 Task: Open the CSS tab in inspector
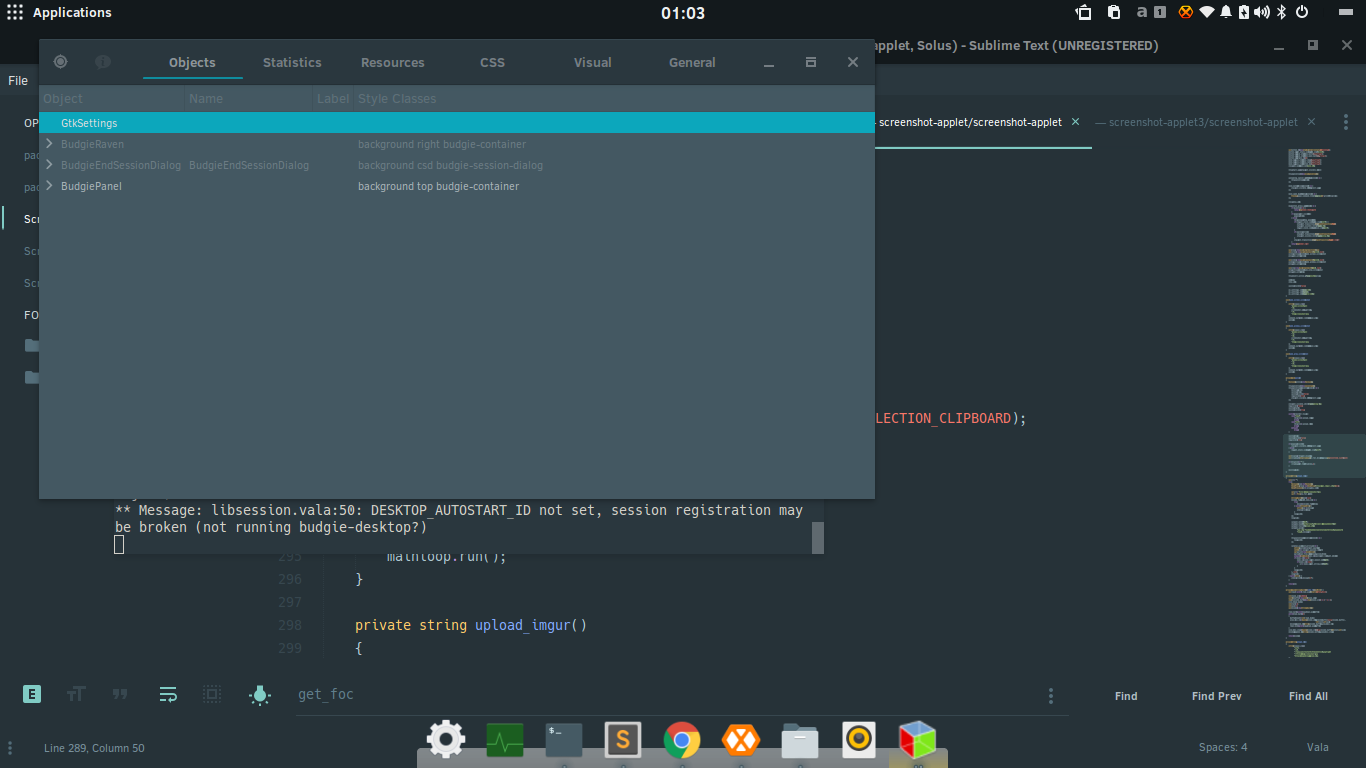492,62
